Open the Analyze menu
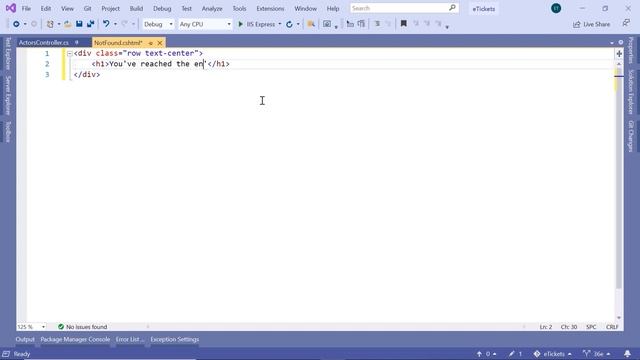The image size is (640, 360). 212,8
